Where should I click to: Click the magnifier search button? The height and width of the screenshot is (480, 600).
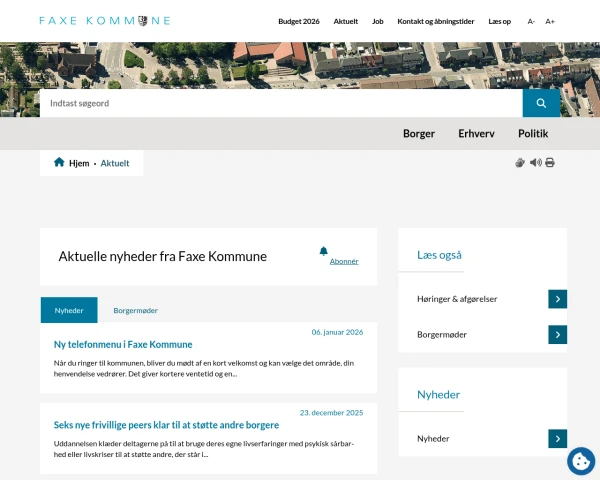(541, 103)
